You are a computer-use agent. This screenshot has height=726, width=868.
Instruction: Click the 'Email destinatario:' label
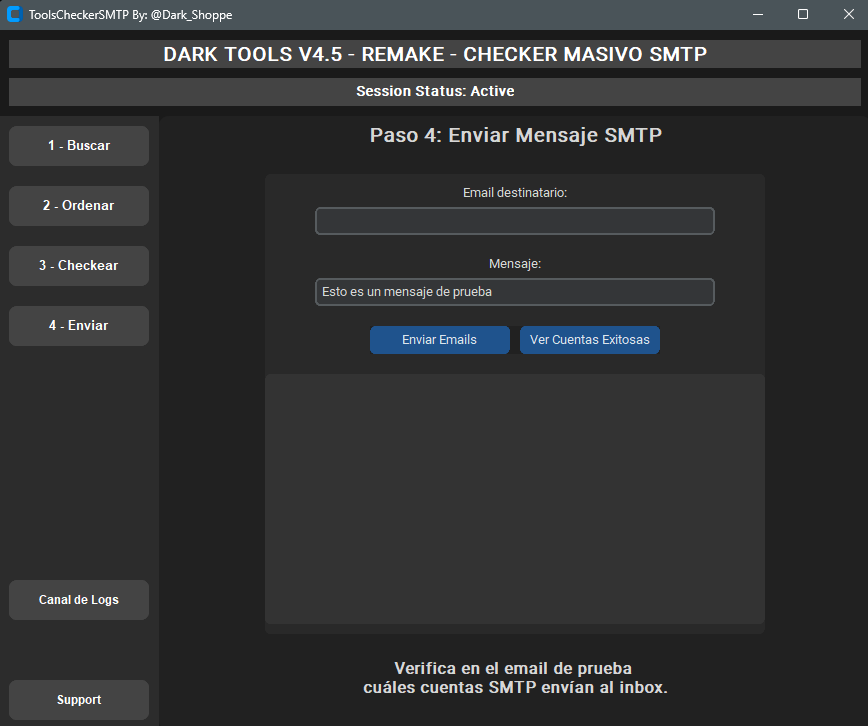click(514, 193)
